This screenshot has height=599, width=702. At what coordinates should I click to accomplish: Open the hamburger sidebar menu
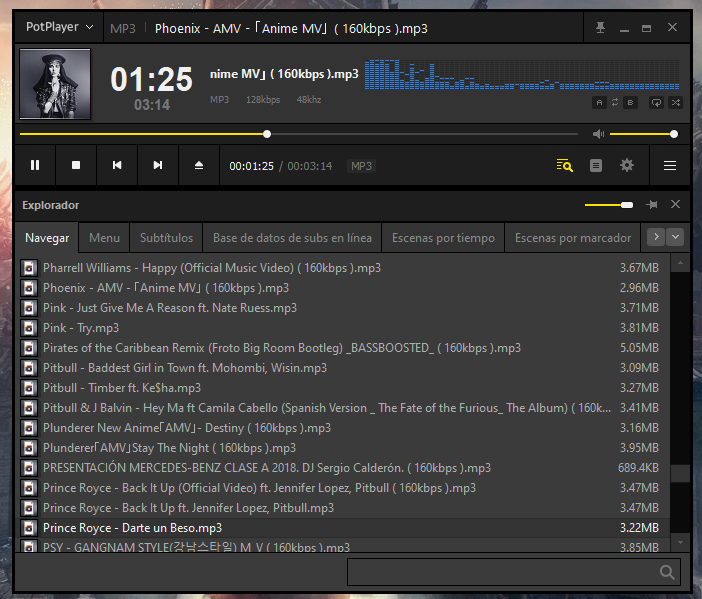point(670,165)
